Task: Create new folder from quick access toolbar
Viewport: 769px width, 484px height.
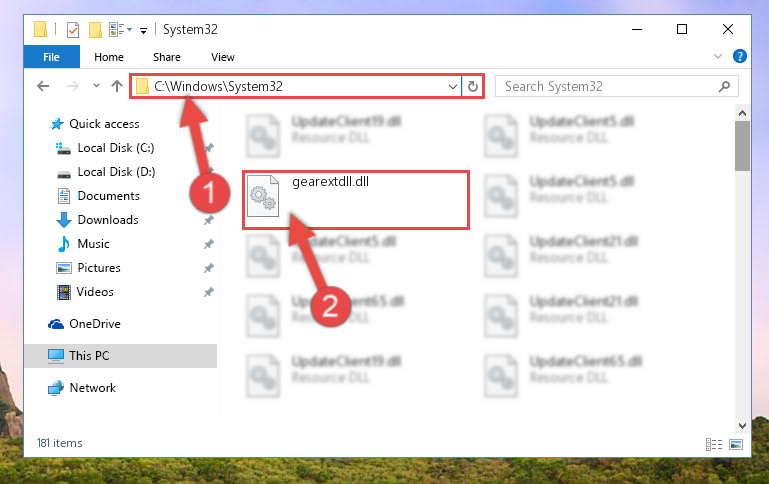Action: point(95,29)
